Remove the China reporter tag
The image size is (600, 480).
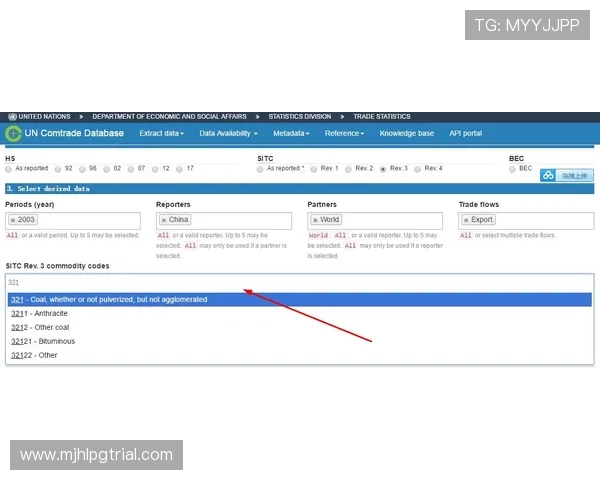[163, 220]
